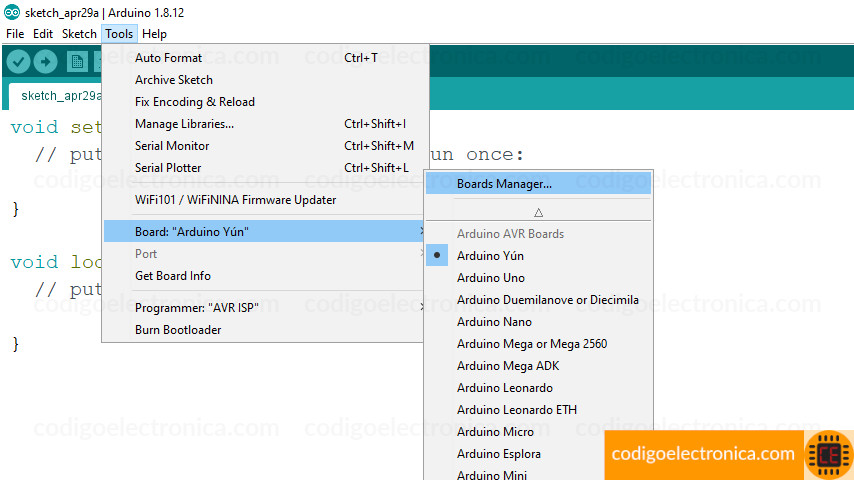Choose Auto Format from Tools menu

(x=263, y=58)
